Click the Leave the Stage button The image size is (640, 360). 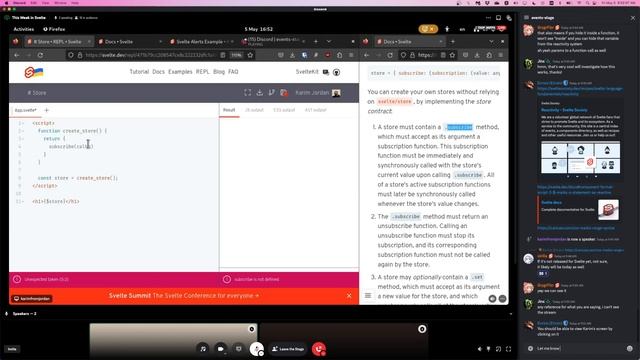(288, 349)
